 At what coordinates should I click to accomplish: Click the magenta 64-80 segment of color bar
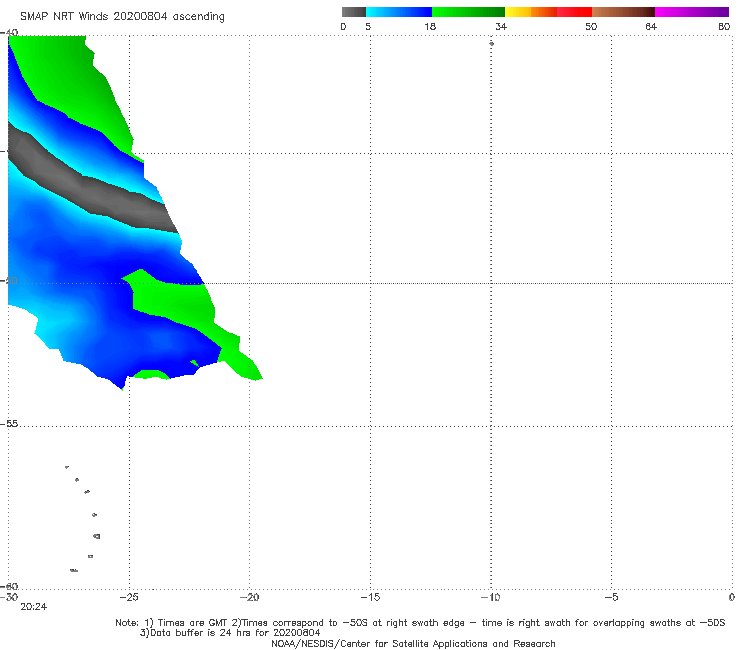point(692,12)
